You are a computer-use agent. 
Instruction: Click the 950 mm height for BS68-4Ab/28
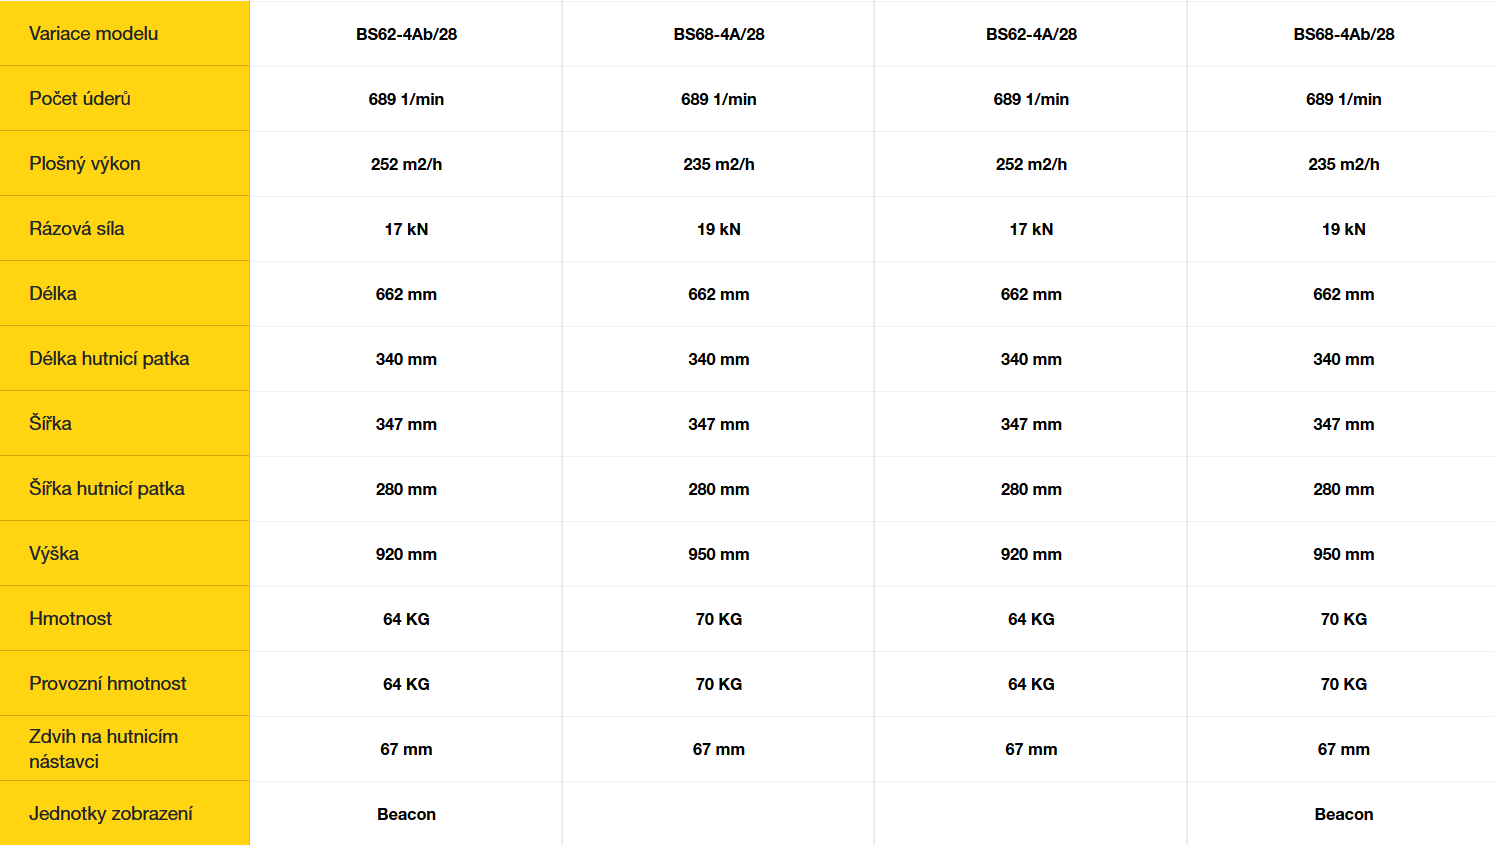coord(1344,554)
